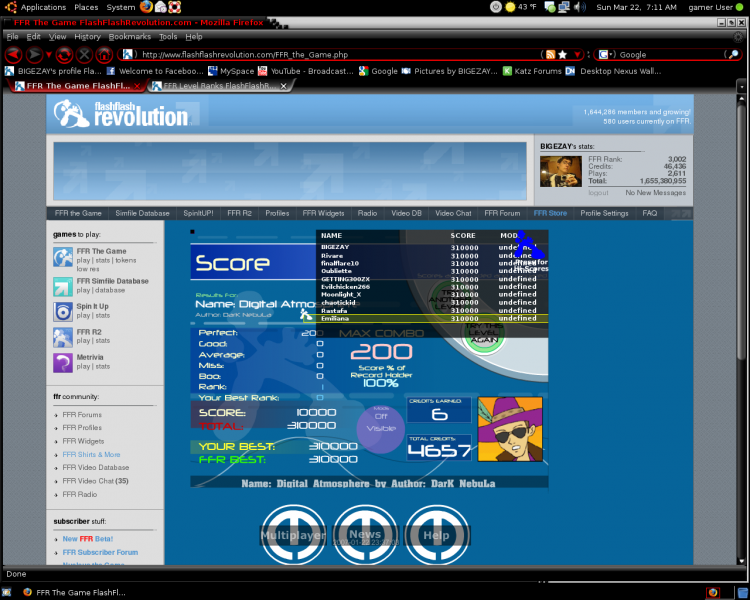Viewport: 750px width, 600px height.
Task: Click the RSS feed icon in address bar
Action: (x=551, y=55)
